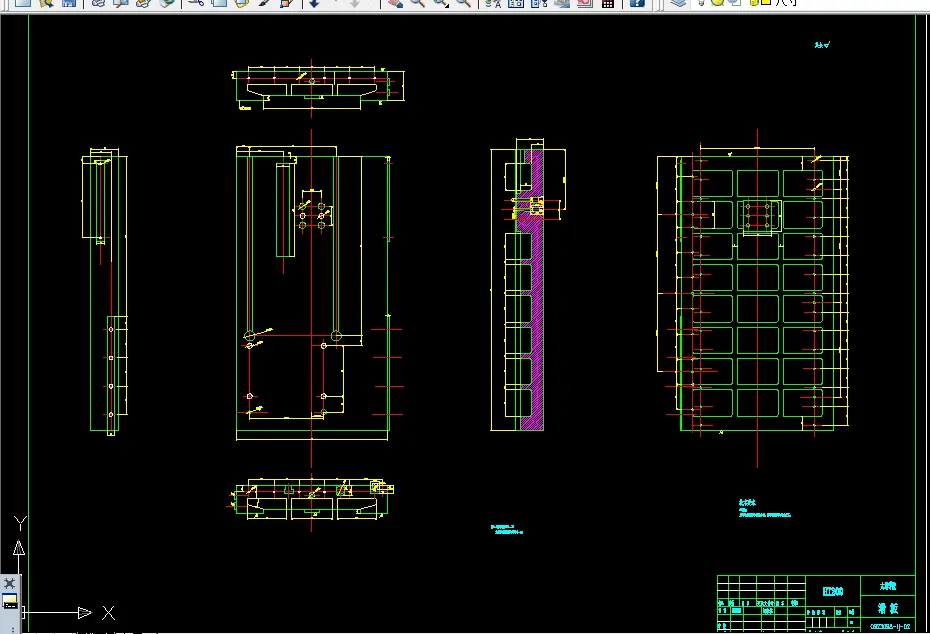Screen dimensions: 930x634
Task: Open the QuickCalc calculator grid icon
Action: point(607,2)
